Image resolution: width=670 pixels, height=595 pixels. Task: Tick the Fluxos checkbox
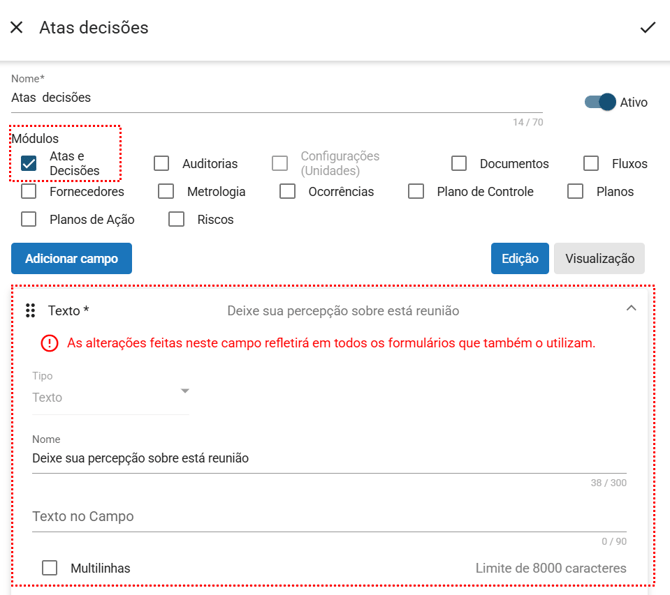591,163
